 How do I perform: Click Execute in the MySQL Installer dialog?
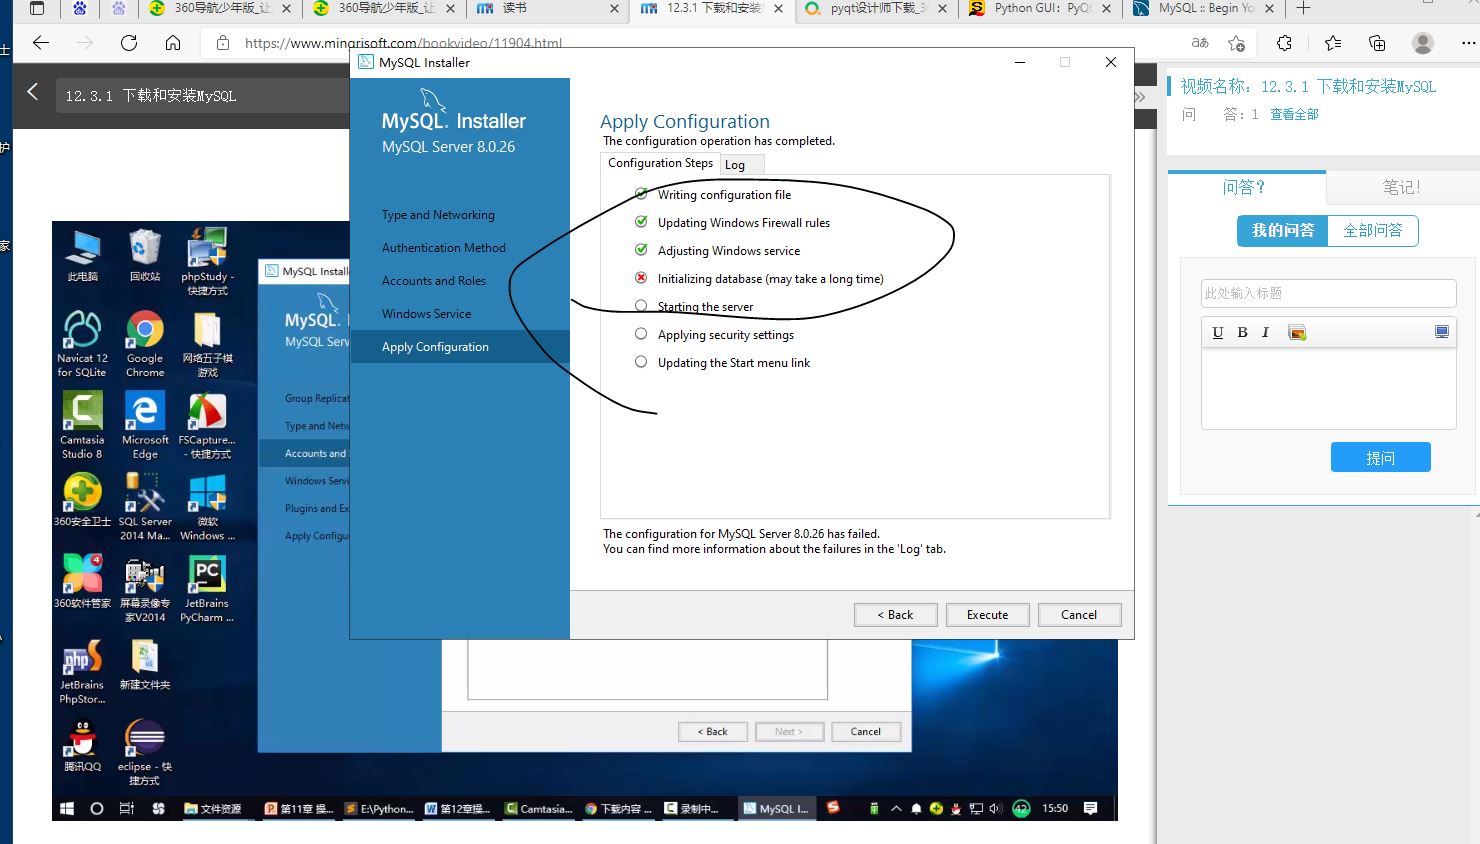(x=988, y=615)
